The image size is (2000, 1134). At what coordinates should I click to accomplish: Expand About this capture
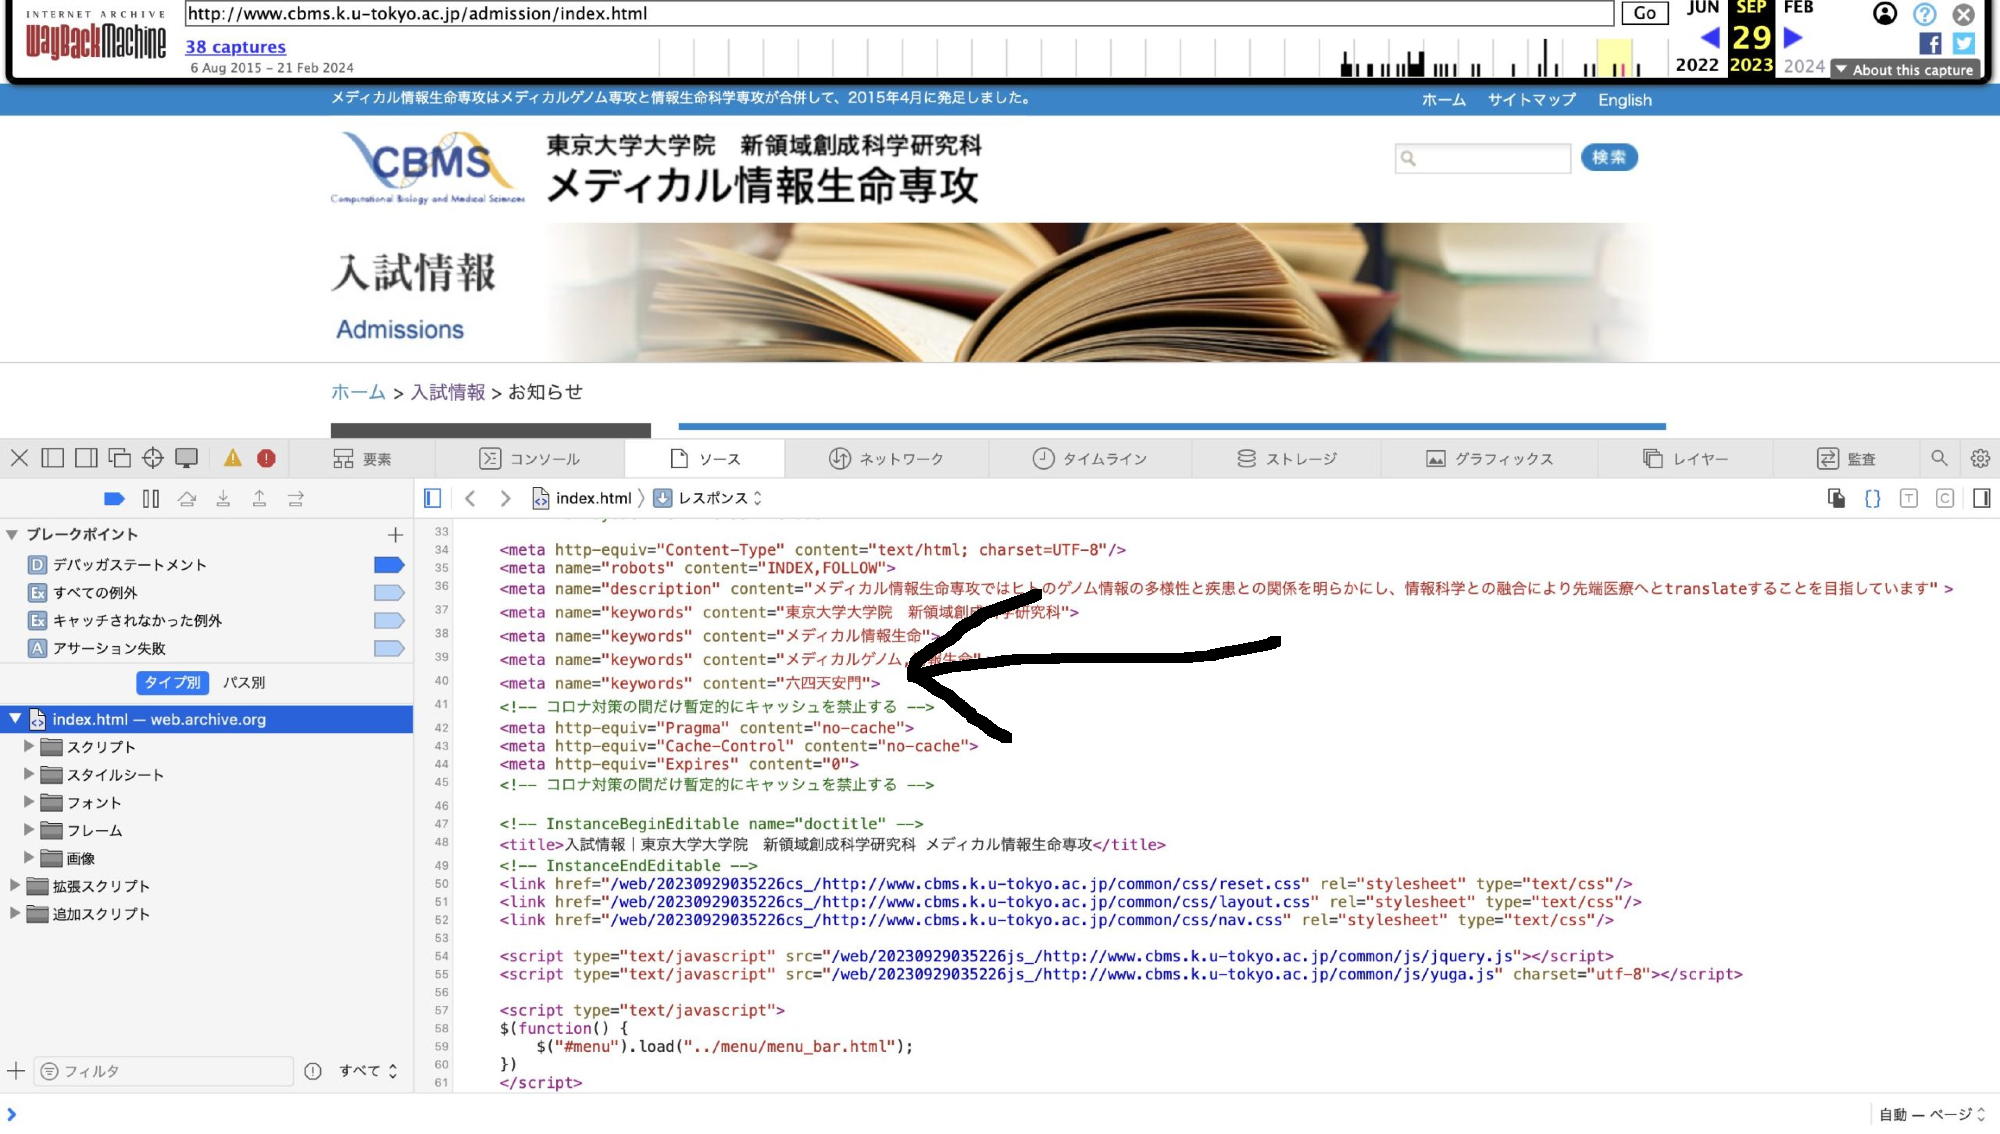pos(1904,70)
